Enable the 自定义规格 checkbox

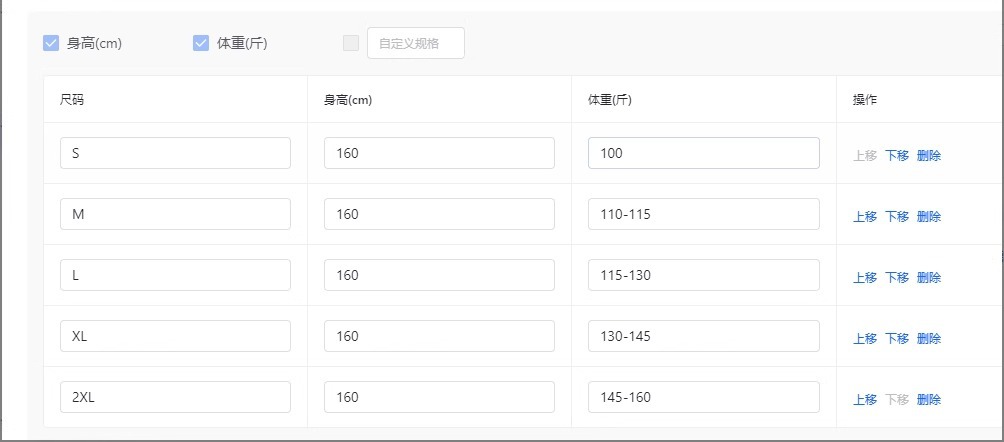[351, 43]
